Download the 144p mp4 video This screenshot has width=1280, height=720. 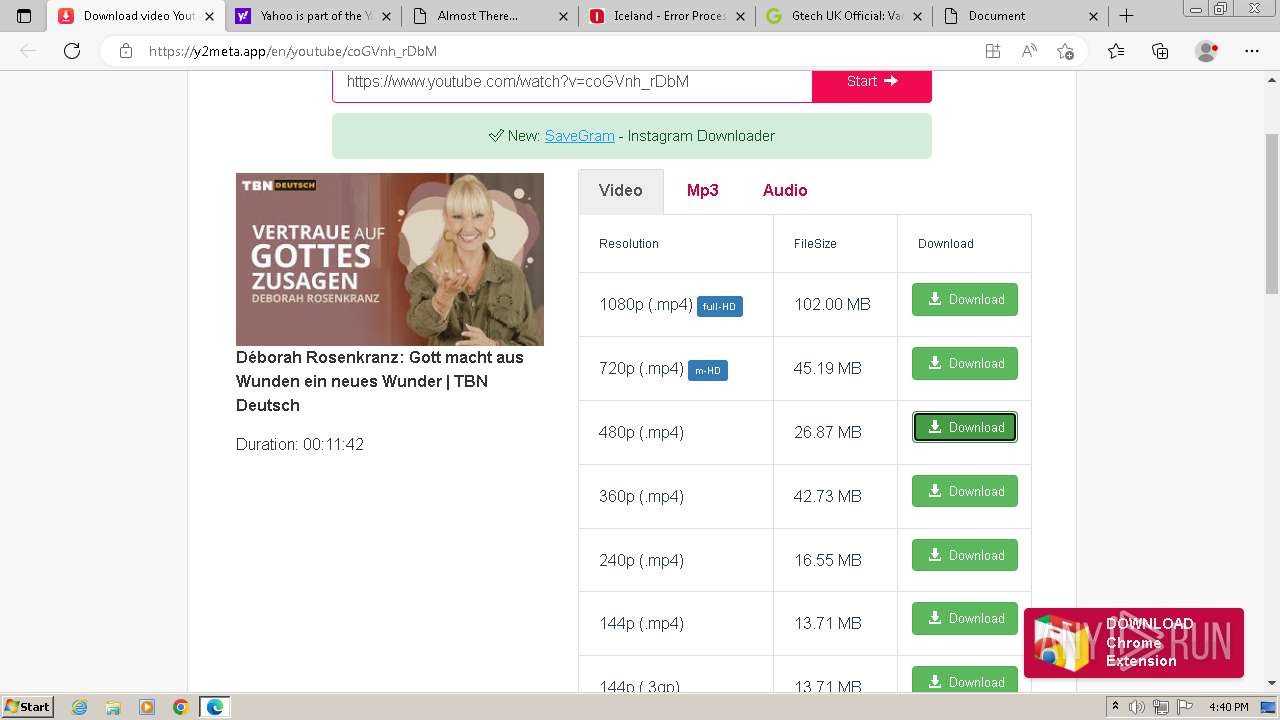point(964,618)
